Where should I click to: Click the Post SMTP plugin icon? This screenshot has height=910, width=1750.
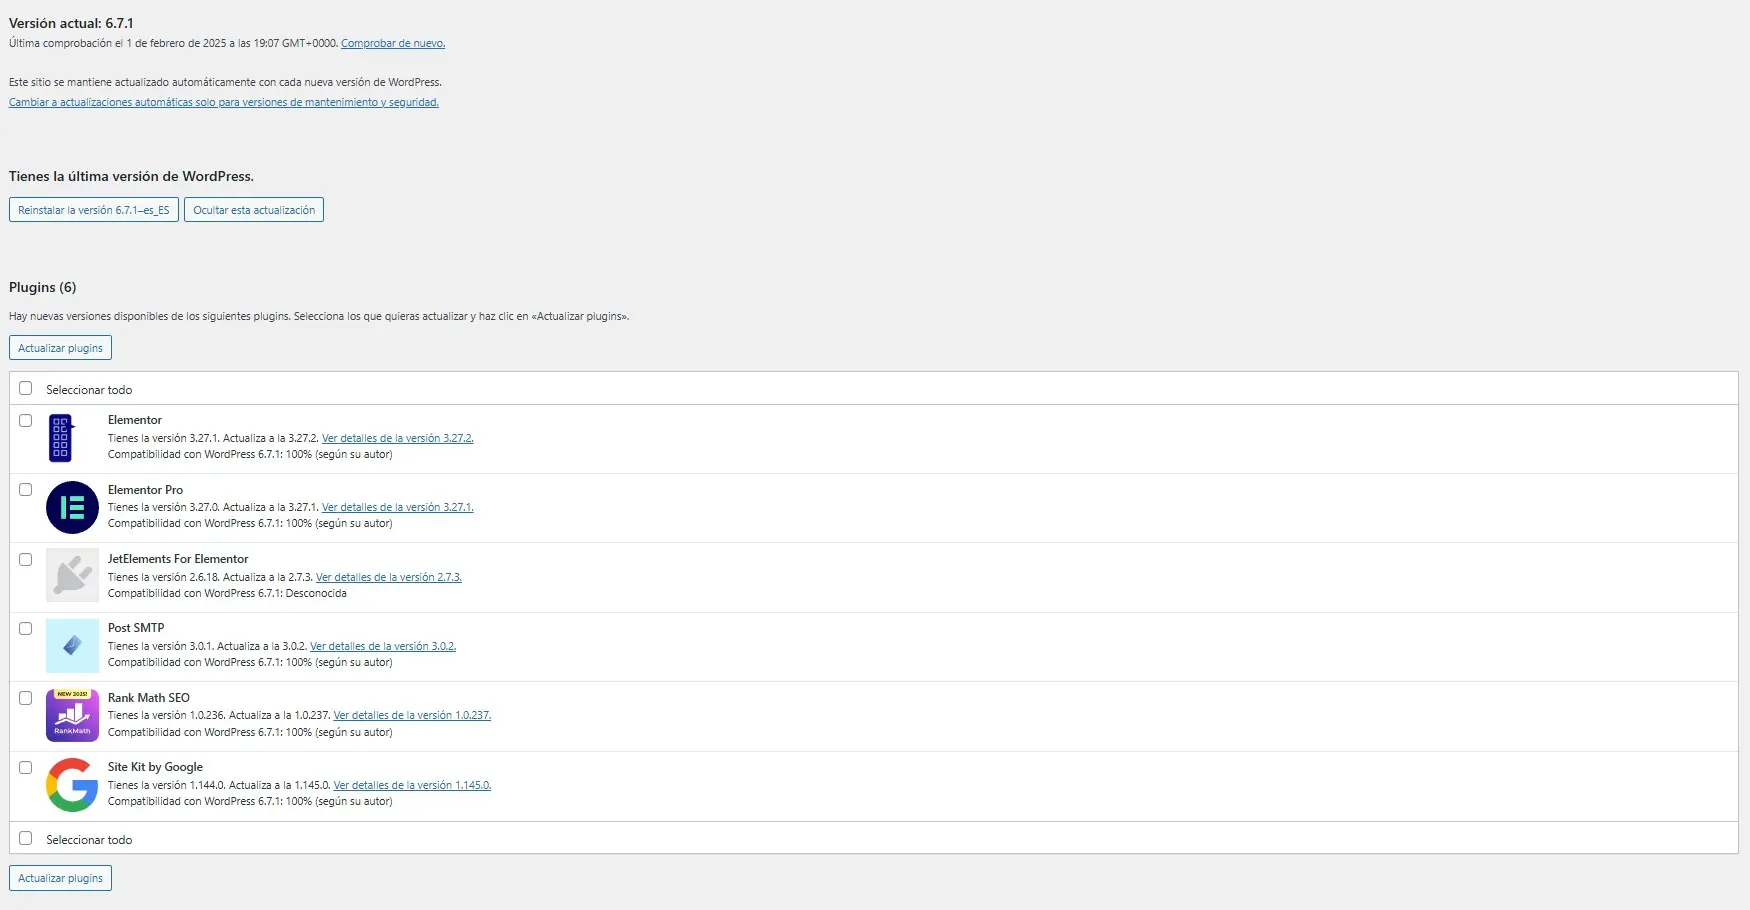click(x=72, y=646)
